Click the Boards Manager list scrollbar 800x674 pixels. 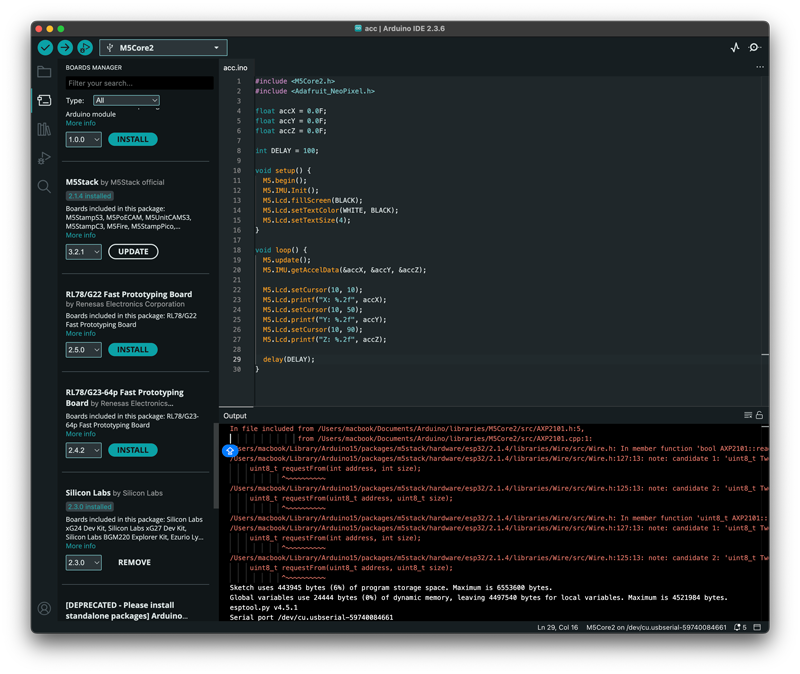[216, 465]
